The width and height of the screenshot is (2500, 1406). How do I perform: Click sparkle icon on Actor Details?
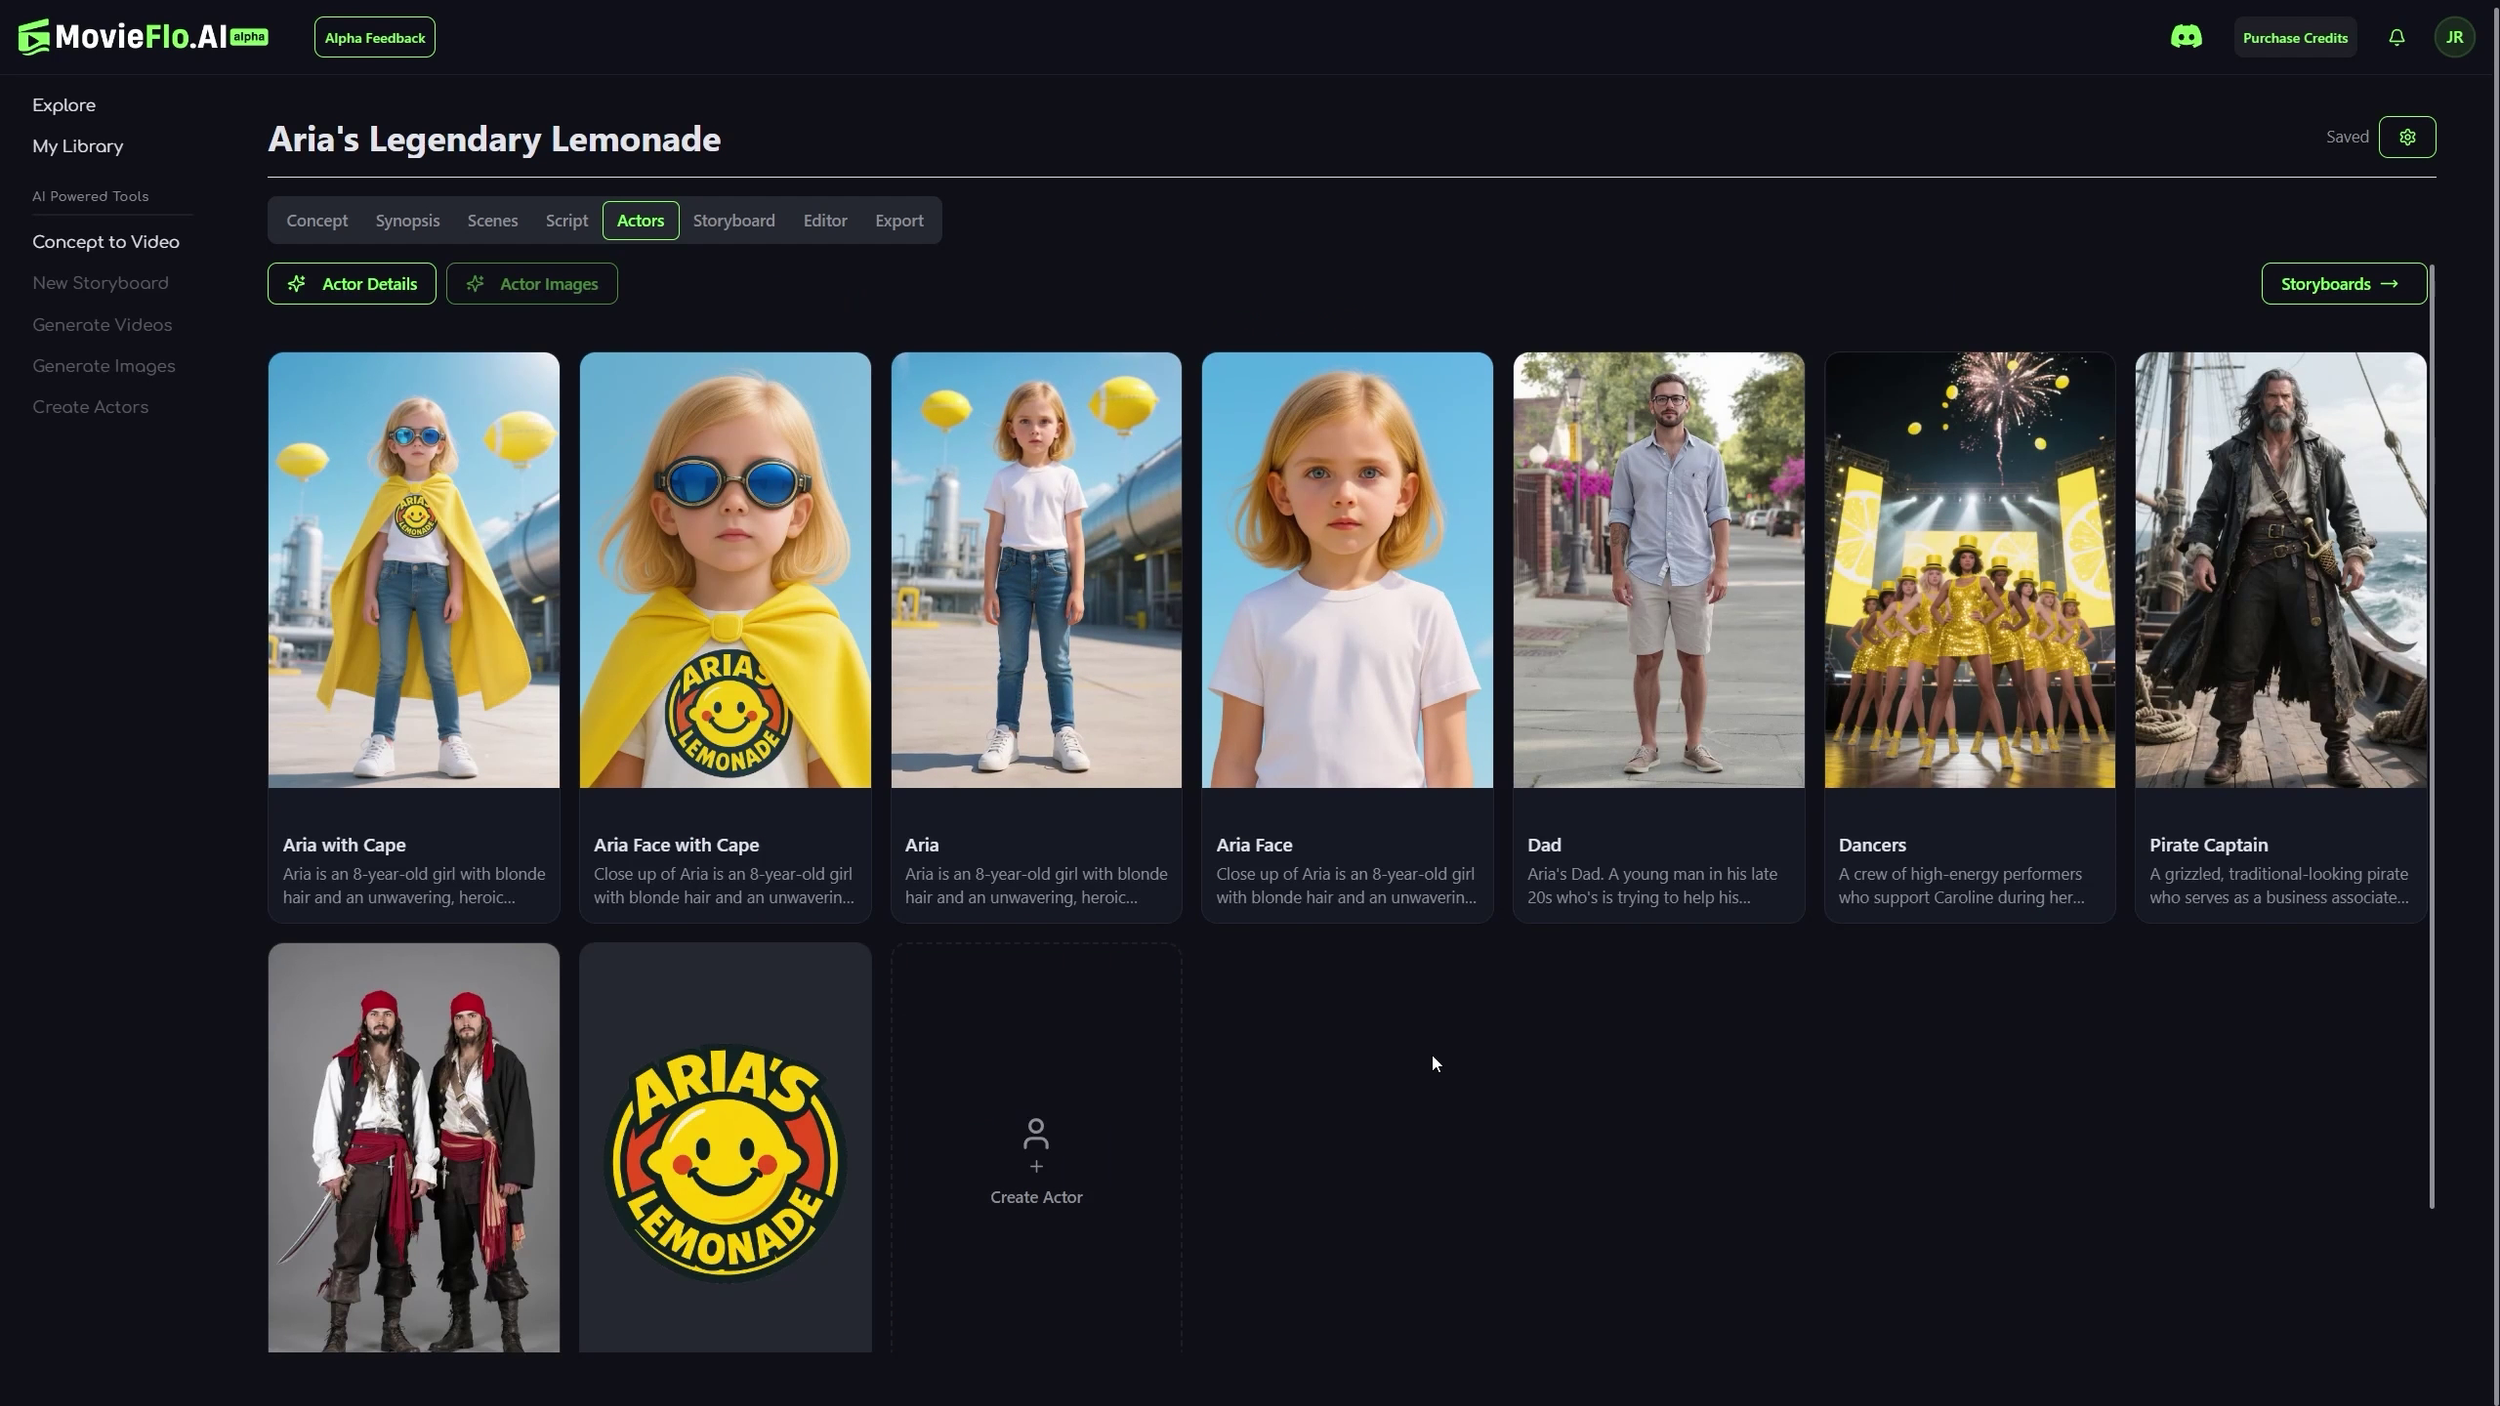click(x=297, y=284)
